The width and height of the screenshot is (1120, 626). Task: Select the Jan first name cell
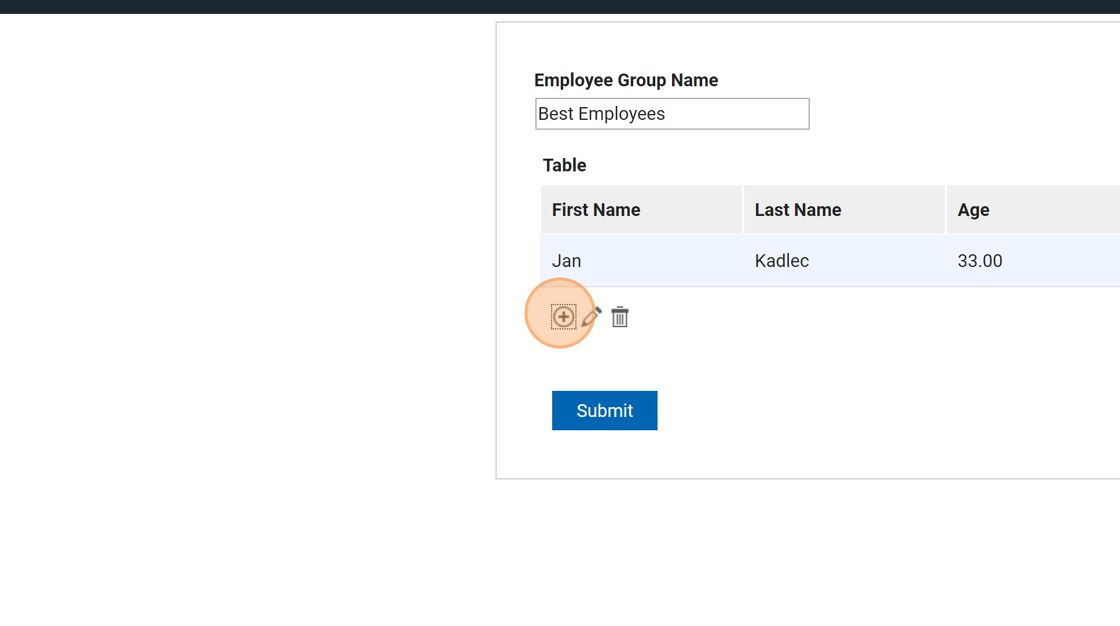click(567, 261)
